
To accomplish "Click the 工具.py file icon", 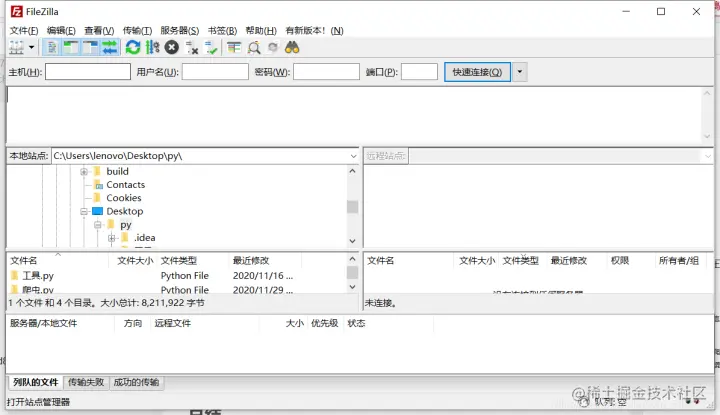I will (15, 275).
